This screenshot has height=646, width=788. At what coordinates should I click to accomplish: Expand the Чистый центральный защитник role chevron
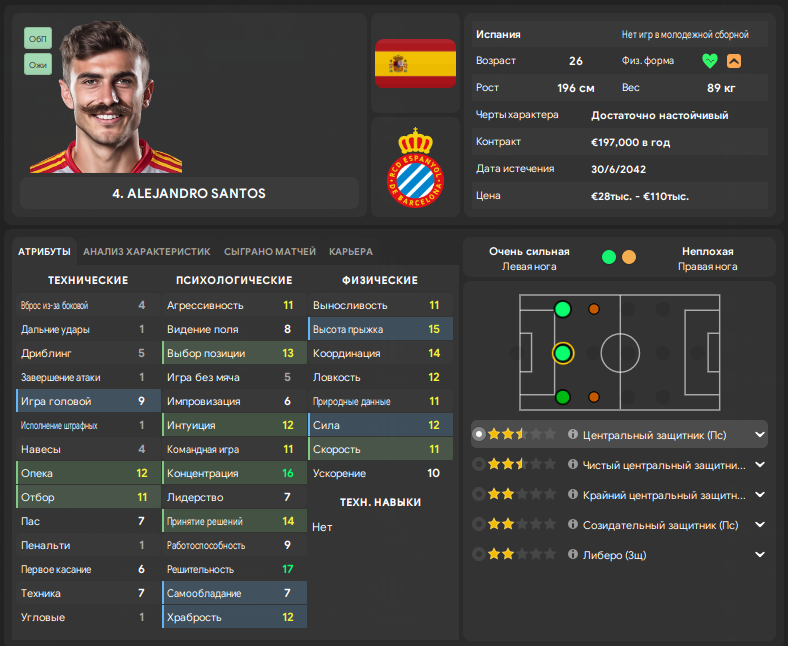(x=760, y=465)
